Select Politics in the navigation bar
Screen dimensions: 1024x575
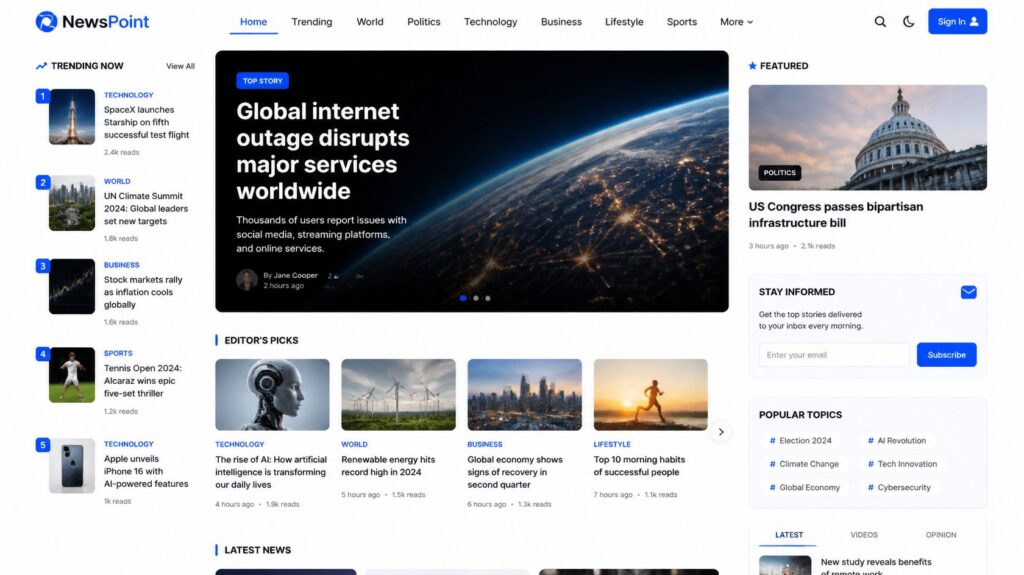424,22
